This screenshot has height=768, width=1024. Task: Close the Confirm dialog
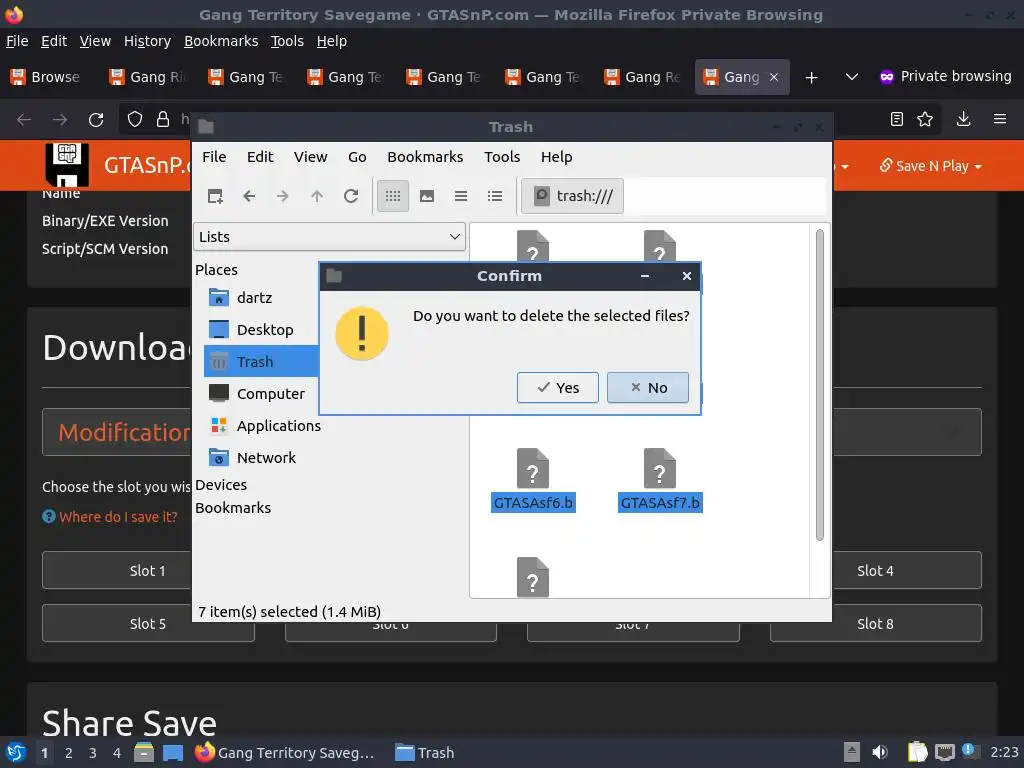click(686, 276)
